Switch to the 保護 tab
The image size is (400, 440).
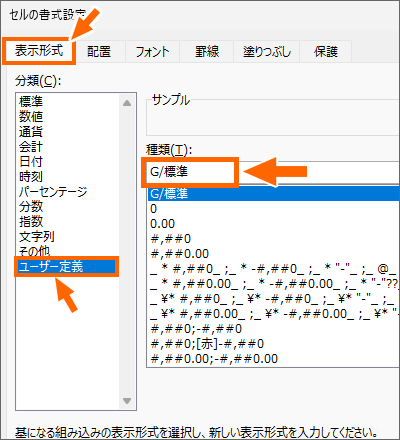point(326,52)
